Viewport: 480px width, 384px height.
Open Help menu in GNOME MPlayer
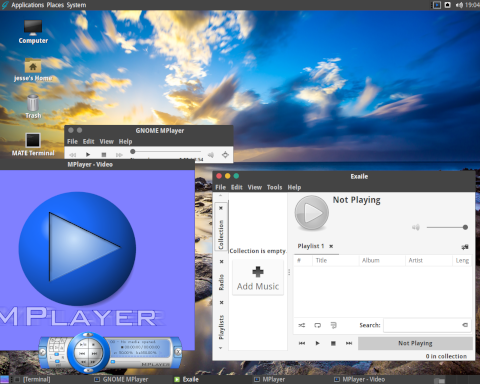[x=125, y=142]
